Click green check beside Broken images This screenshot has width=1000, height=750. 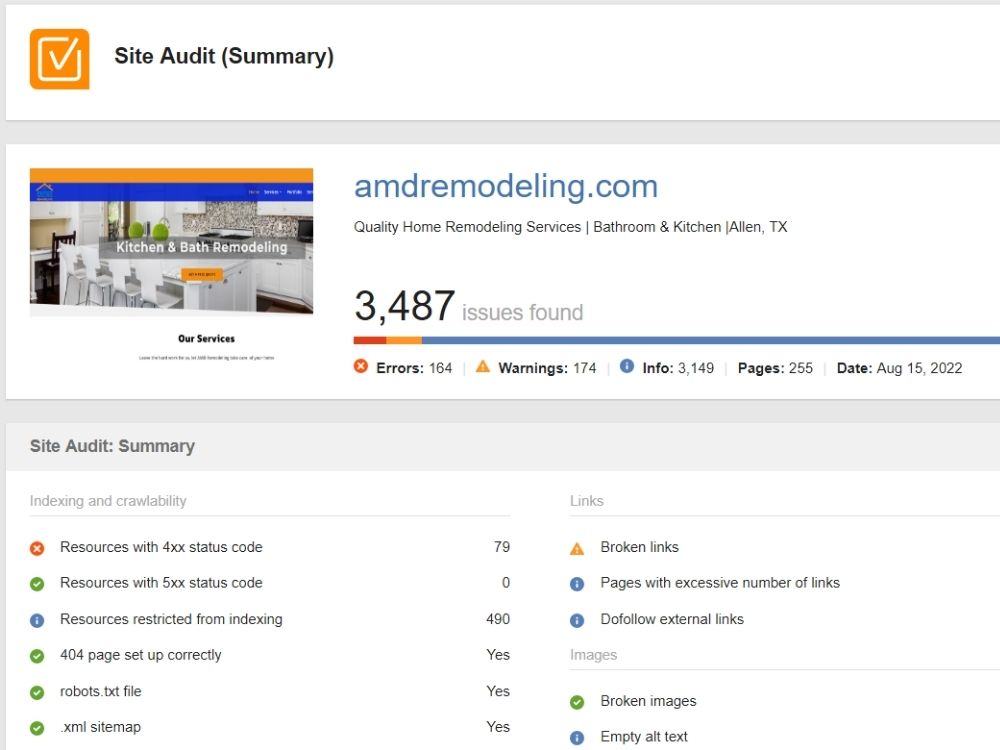(x=577, y=702)
